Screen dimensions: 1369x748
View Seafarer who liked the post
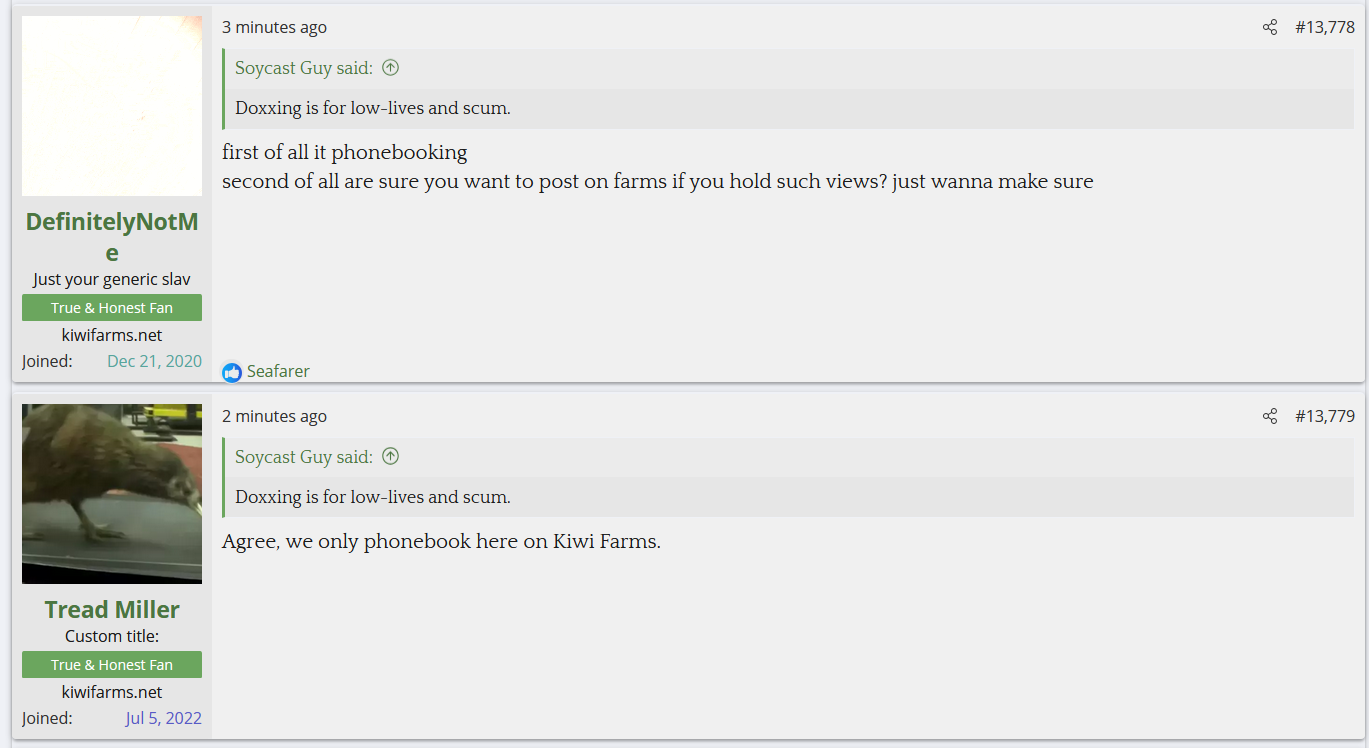tap(278, 372)
